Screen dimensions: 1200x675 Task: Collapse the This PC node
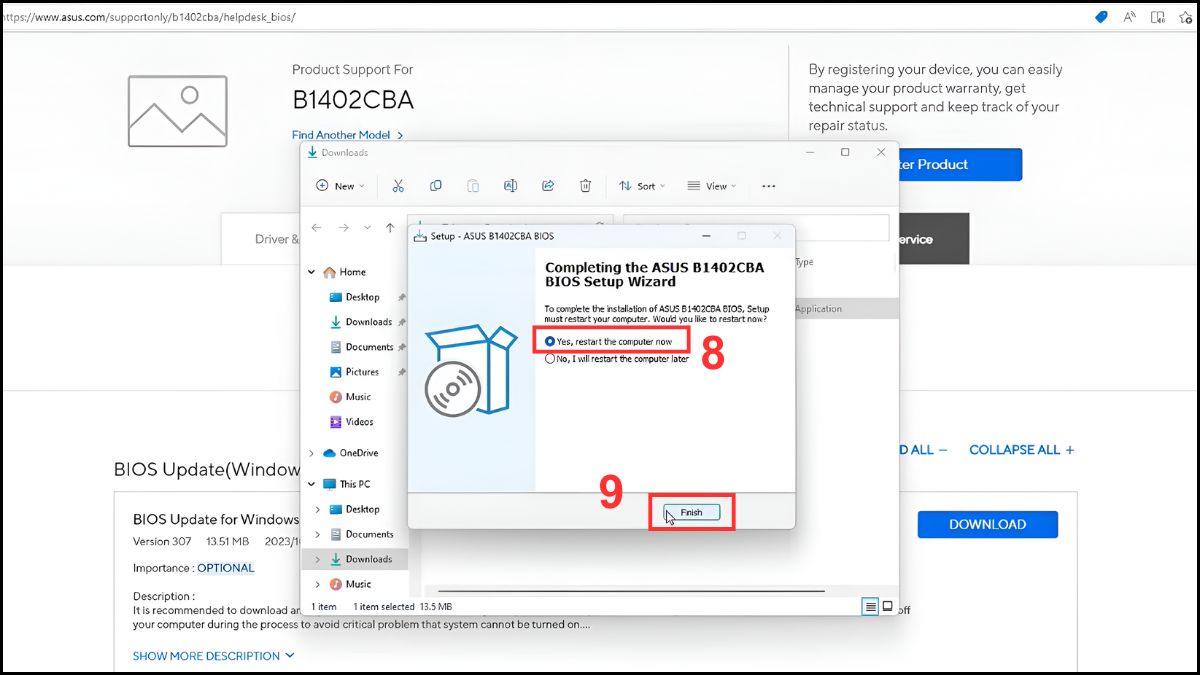pyautogui.click(x=312, y=484)
